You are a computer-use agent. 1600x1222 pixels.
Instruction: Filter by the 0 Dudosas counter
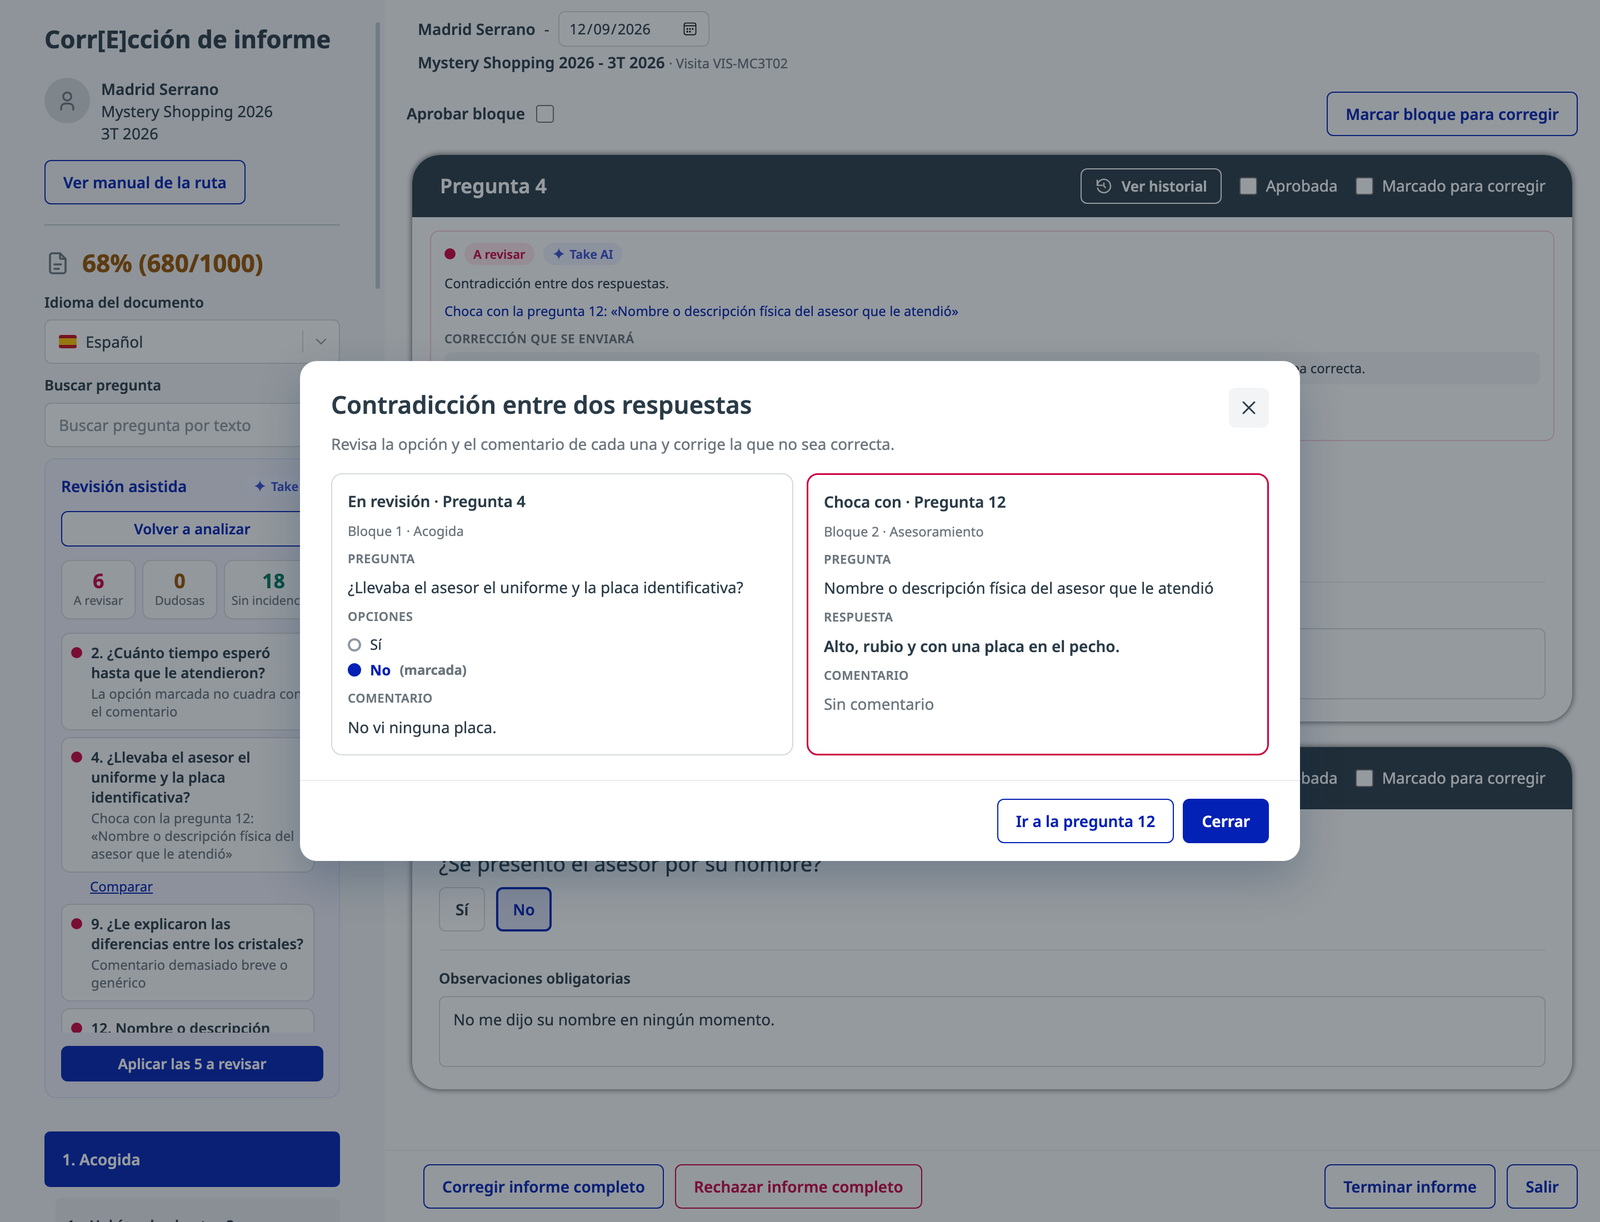point(180,589)
